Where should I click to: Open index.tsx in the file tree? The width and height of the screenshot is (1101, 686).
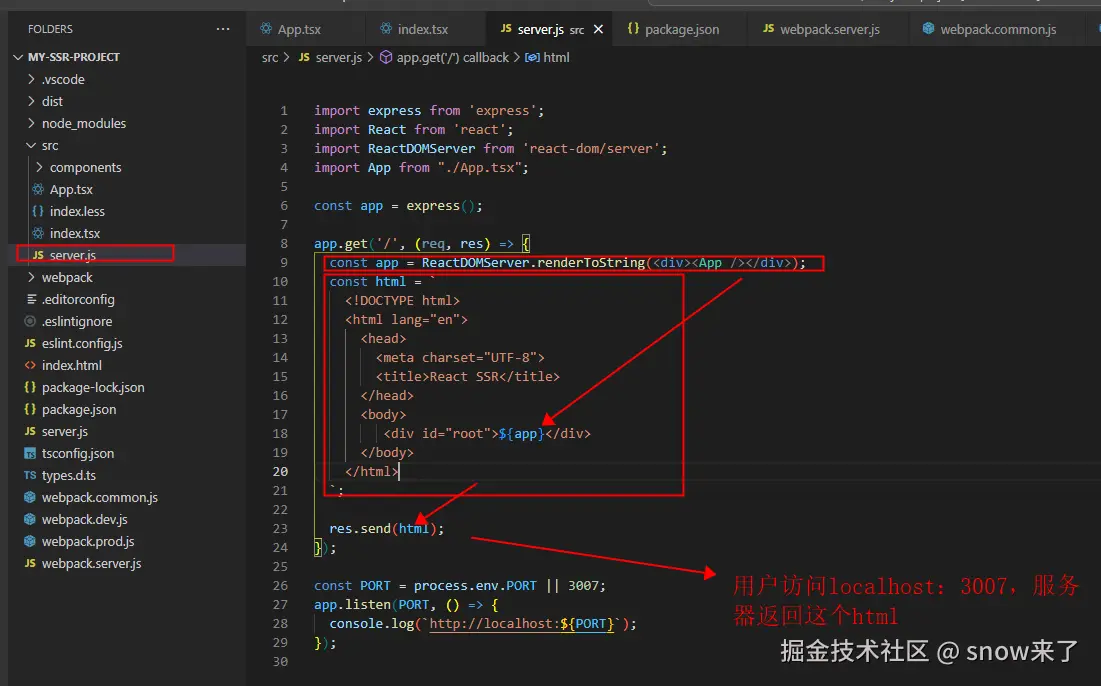(74, 233)
